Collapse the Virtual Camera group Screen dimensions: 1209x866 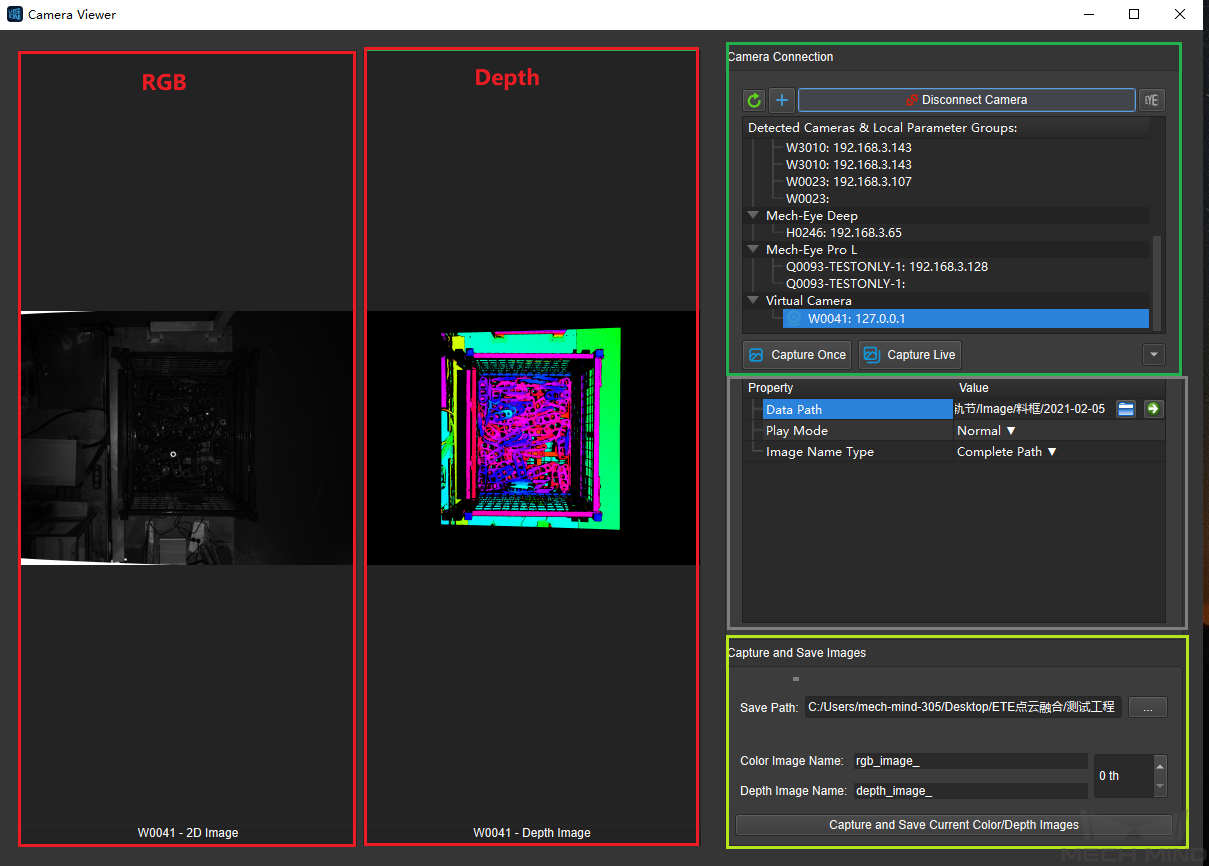(x=753, y=300)
